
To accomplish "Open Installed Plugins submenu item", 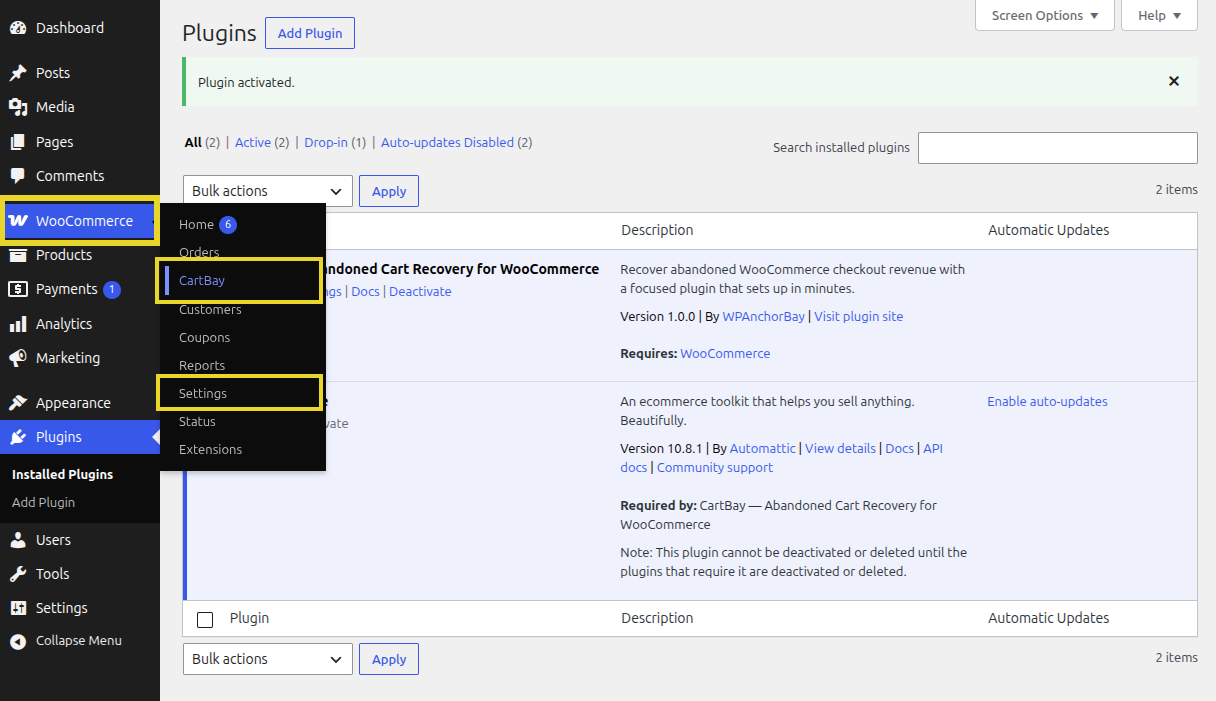I will pyautogui.click(x=63, y=475).
